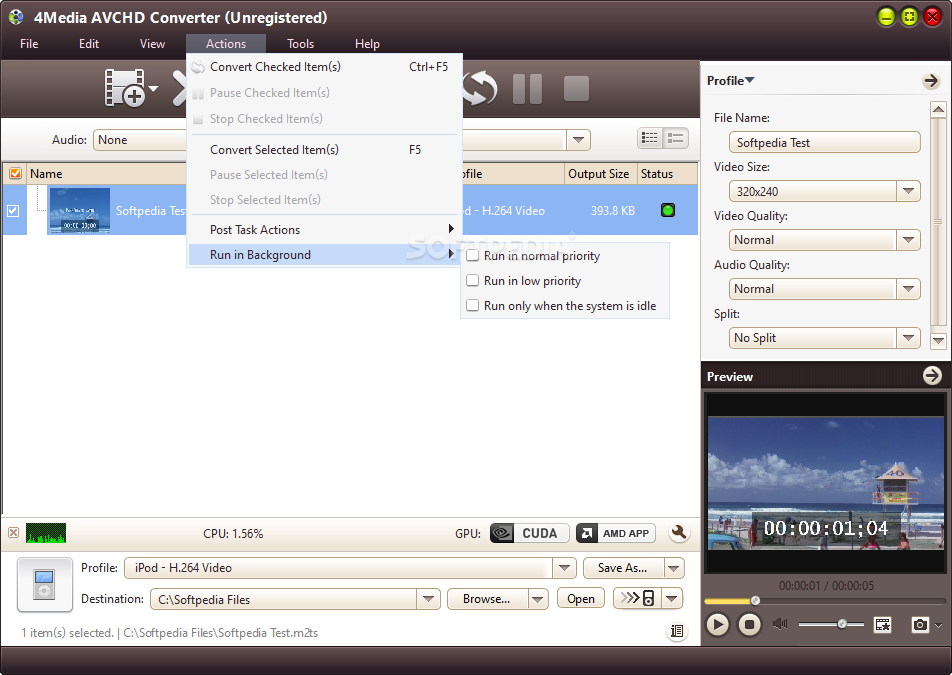Viewport: 952px width, 675px height.
Task: Select Convert Selected Item(s)
Action: pos(324,149)
